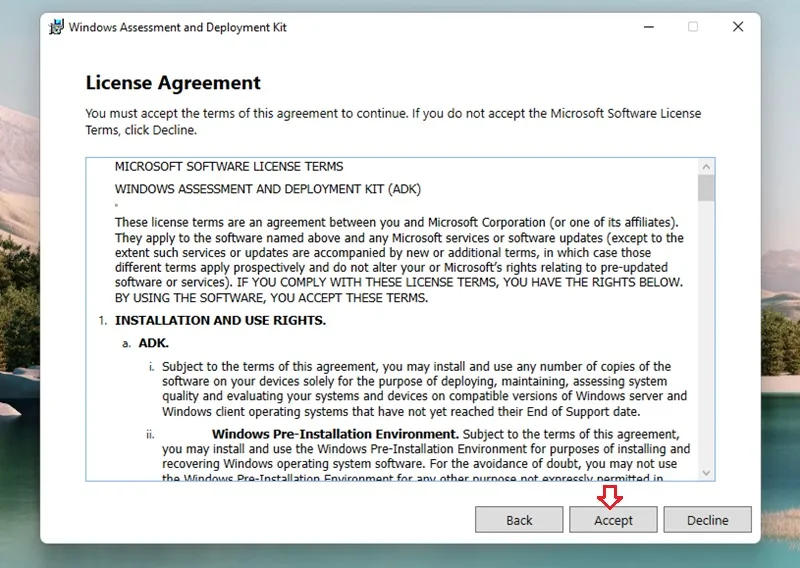The image size is (800, 568).
Task: Click "Windows Pre-Installation Environment." bold text
Action: pyautogui.click(x=335, y=434)
